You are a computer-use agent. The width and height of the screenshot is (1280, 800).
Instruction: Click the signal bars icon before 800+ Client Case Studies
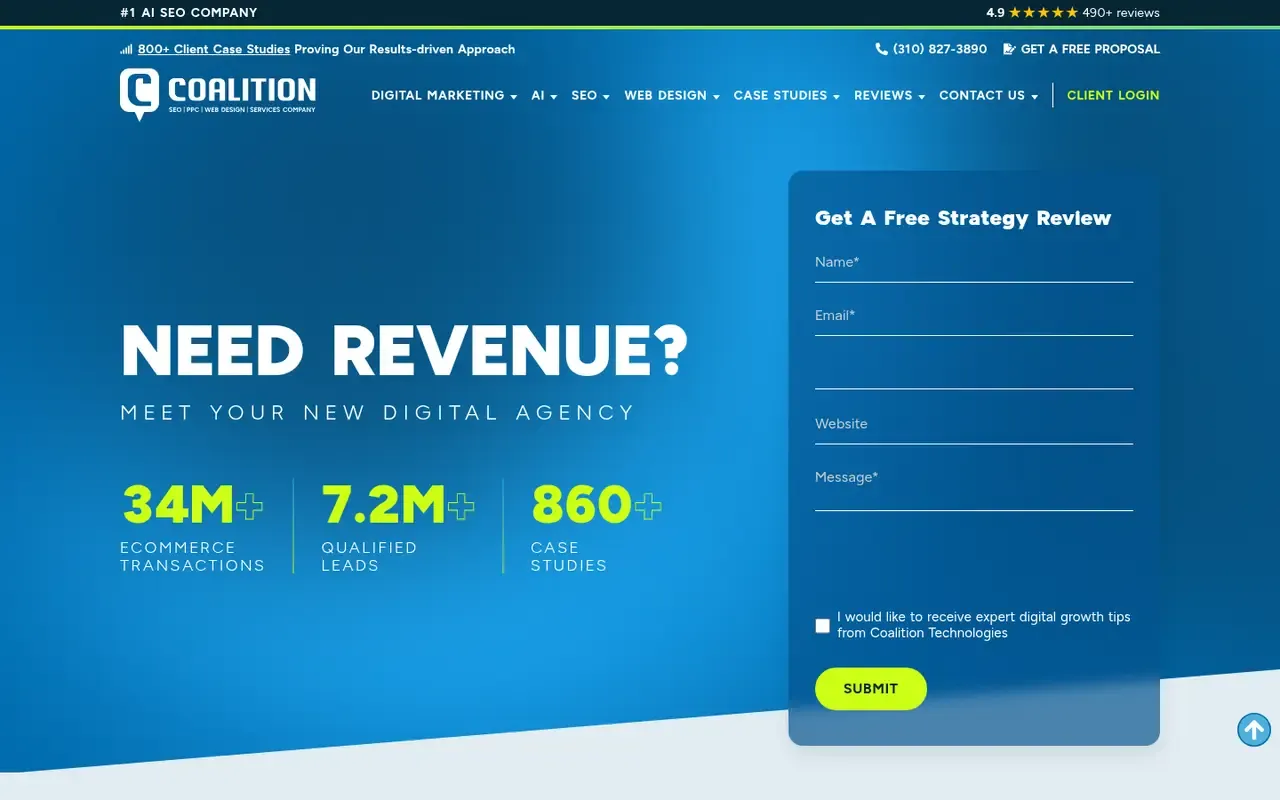click(126, 49)
